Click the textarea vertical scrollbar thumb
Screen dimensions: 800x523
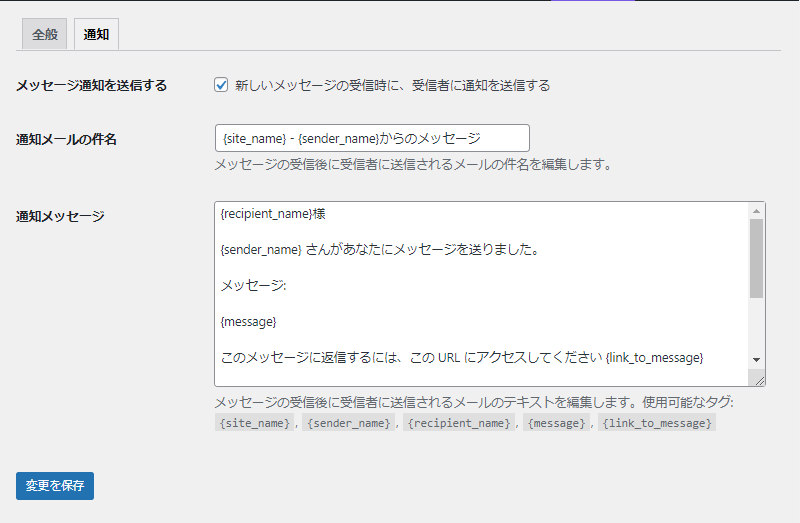tap(756, 258)
